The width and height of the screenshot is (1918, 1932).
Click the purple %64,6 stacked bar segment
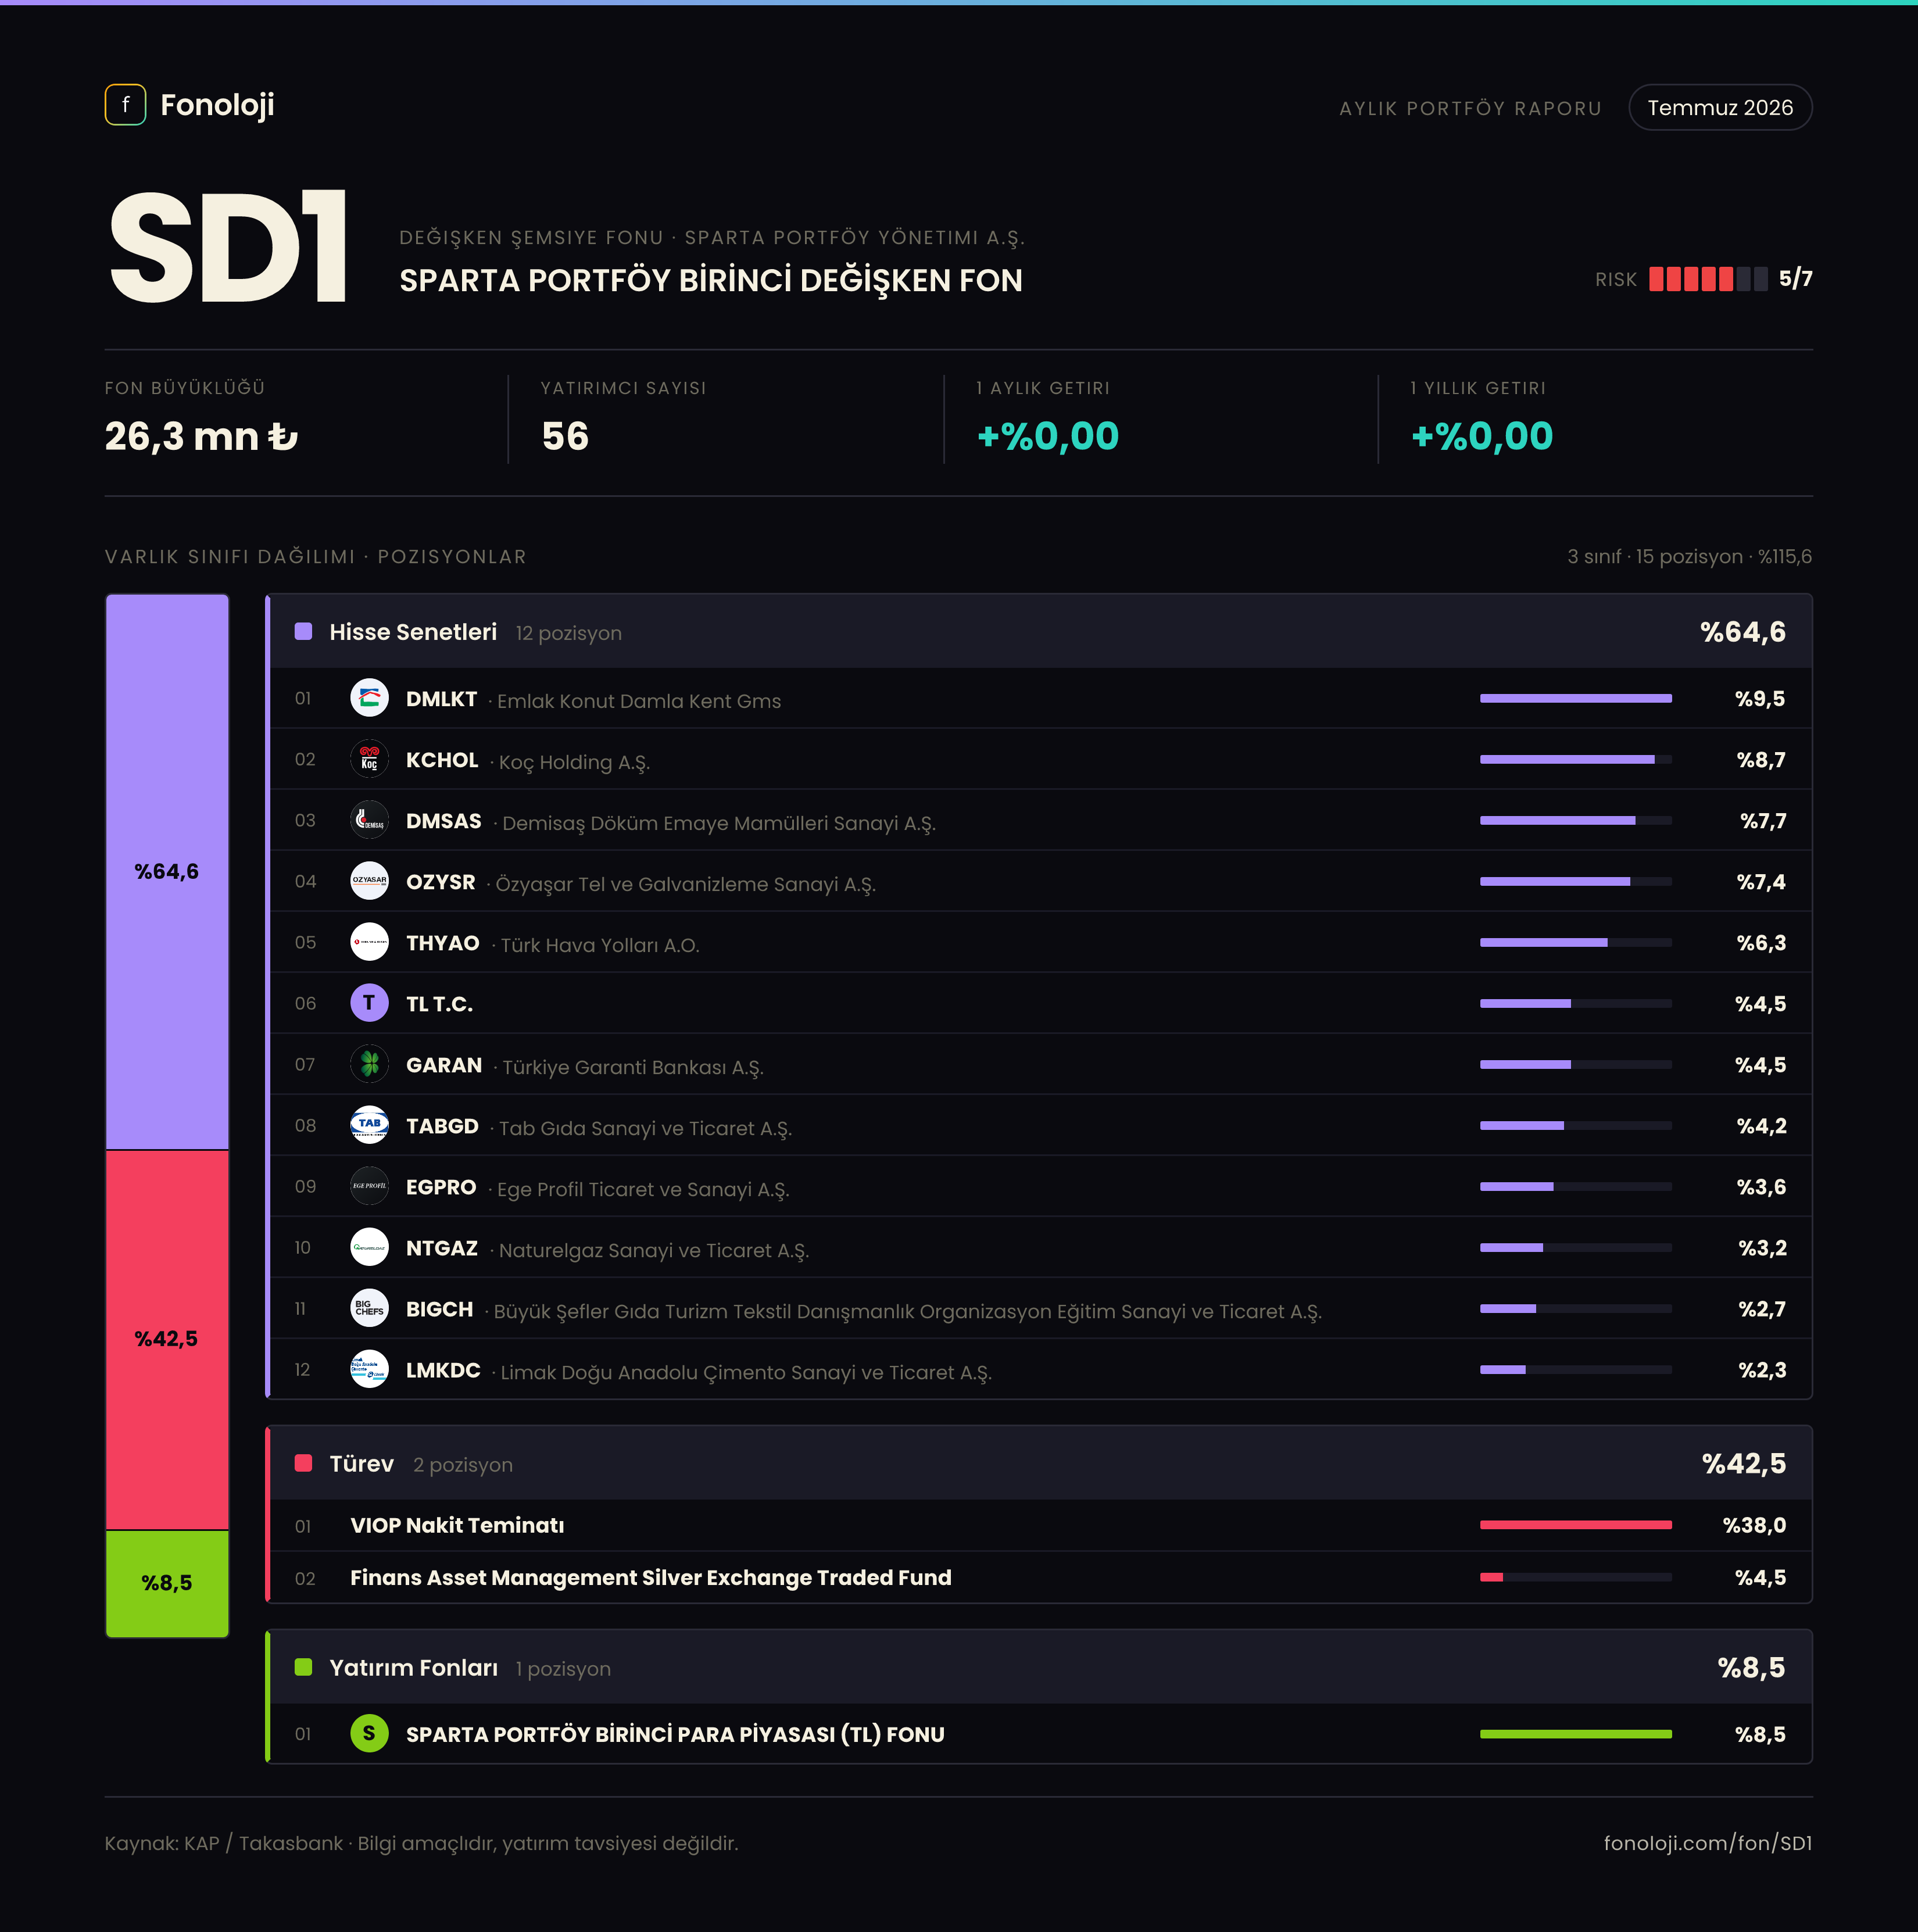pyautogui.click(x=167, y=872)
